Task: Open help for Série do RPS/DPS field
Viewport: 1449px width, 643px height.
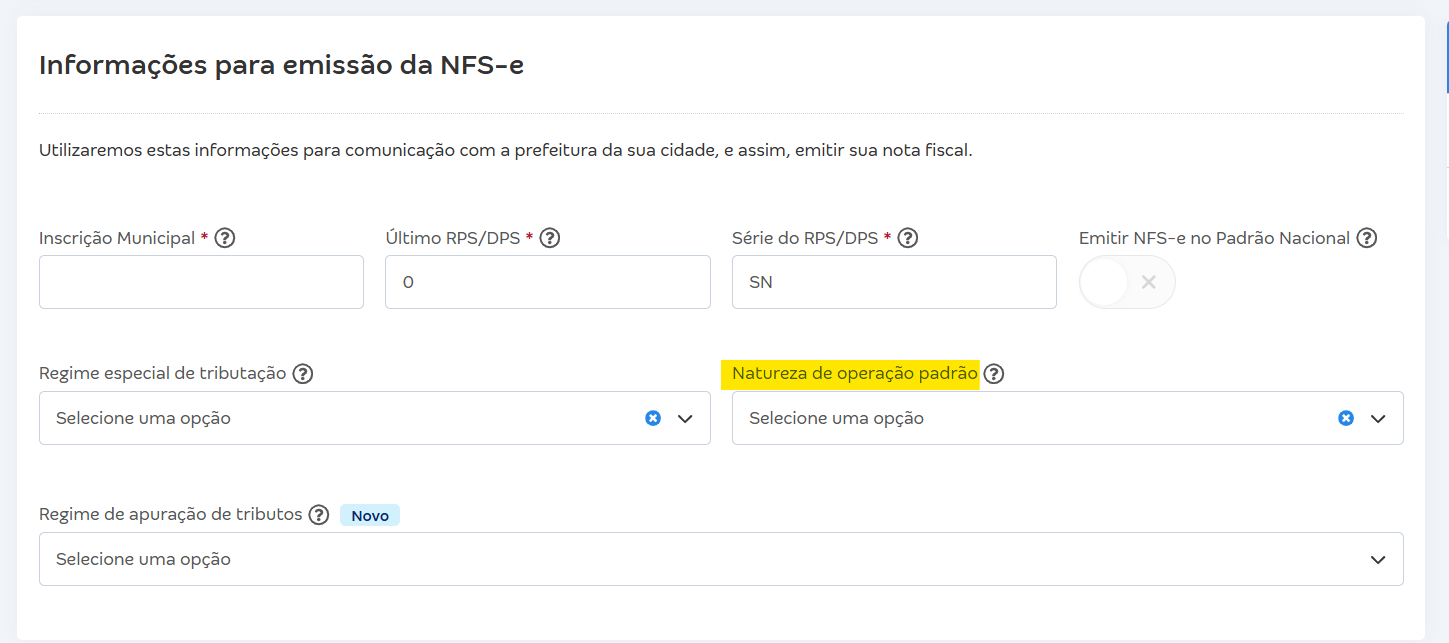Action: coord(908,237)
